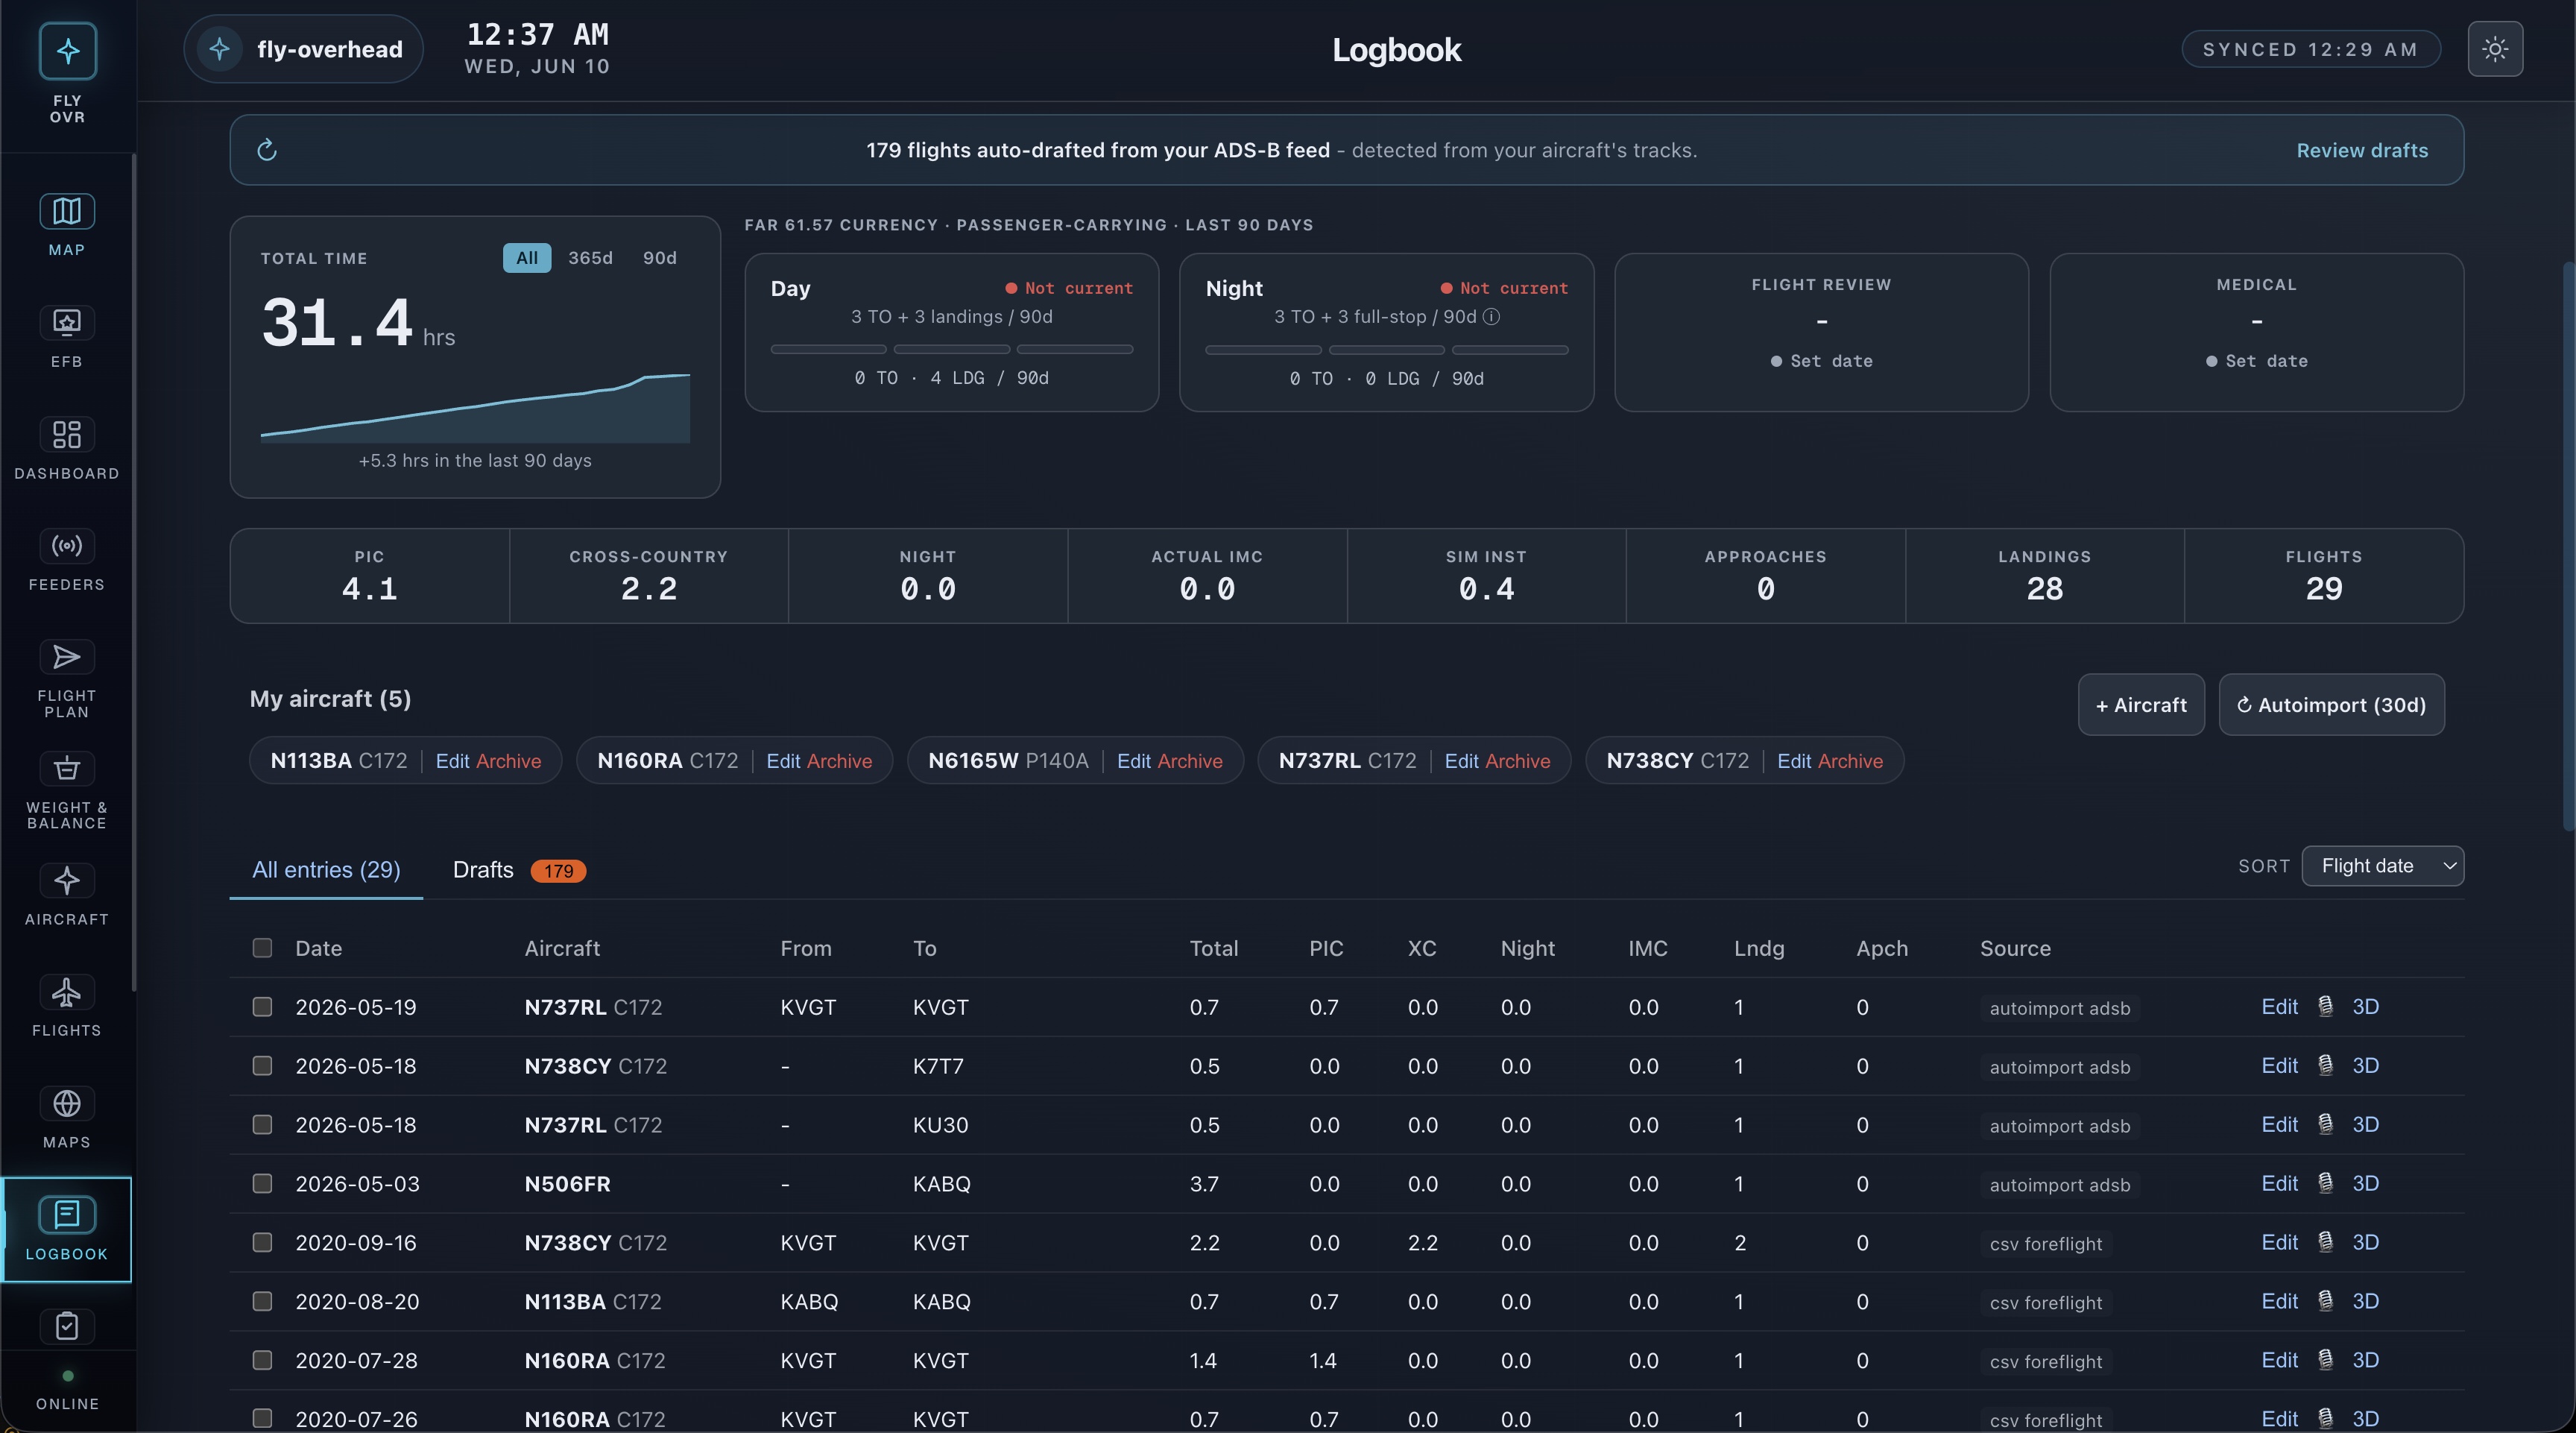Click the microphone icon on the KU30 row
Image resolution: width=2576 pixels, height=1433 pixels.
pos(2325,1124)
